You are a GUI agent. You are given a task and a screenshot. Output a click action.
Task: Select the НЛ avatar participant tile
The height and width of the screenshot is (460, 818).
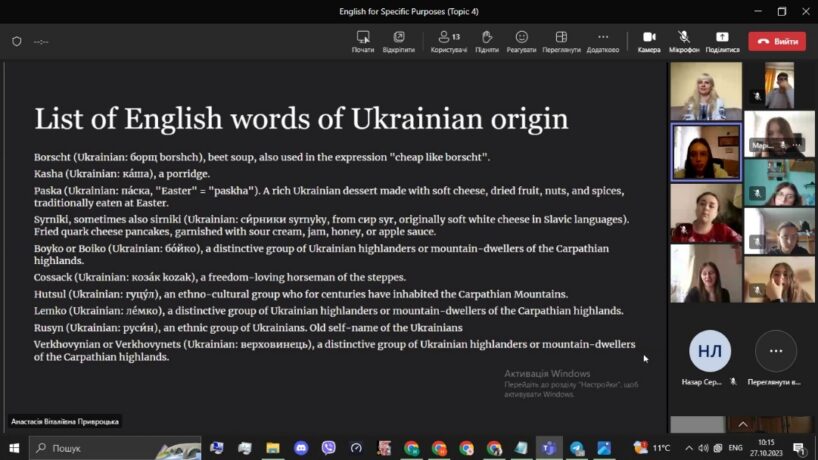[x=710, y=352]
